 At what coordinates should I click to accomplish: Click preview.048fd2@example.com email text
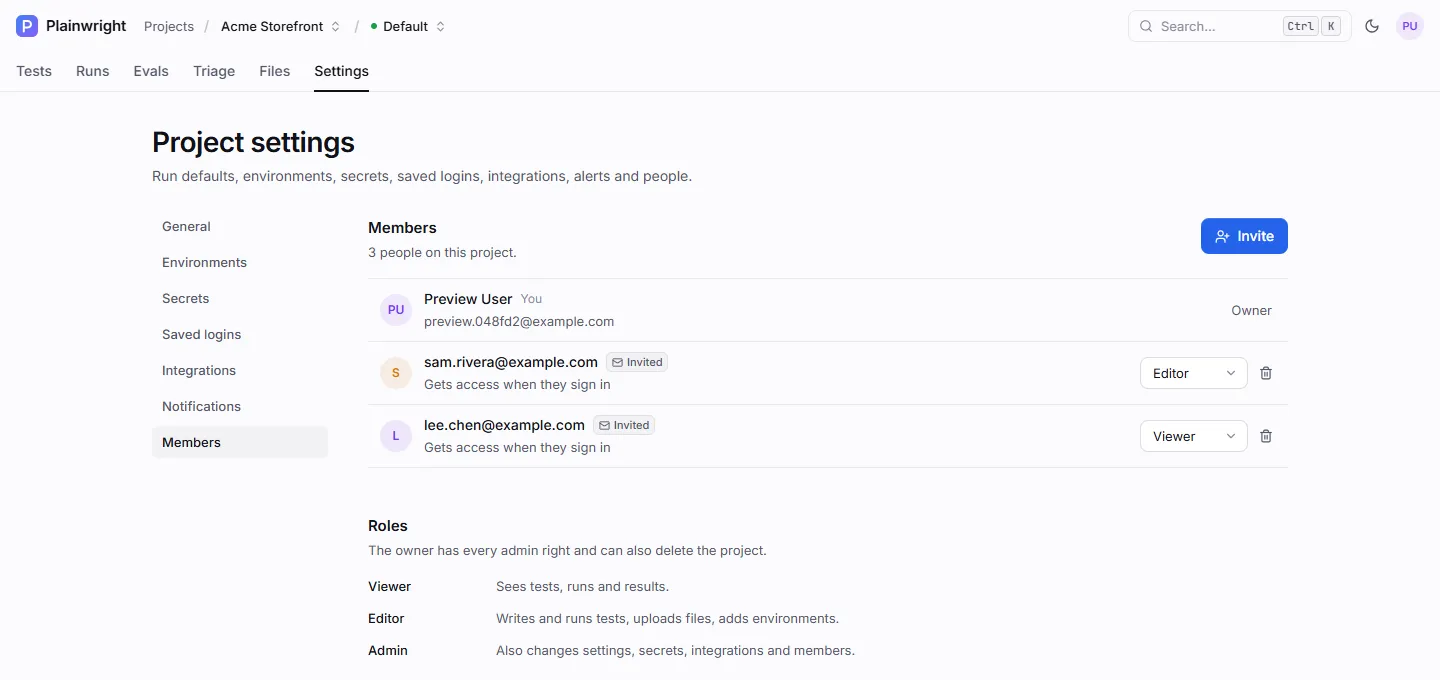pos(519,322)
